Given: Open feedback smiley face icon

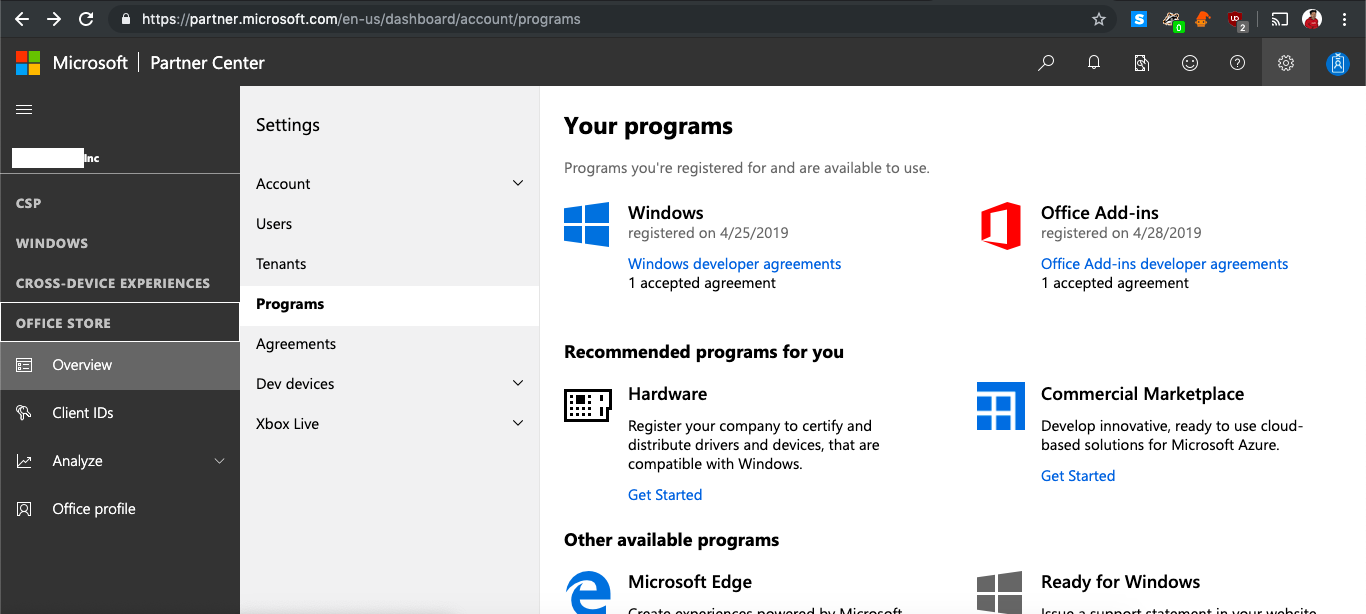Looking at the screenshot, I should tap(1190, 63).
